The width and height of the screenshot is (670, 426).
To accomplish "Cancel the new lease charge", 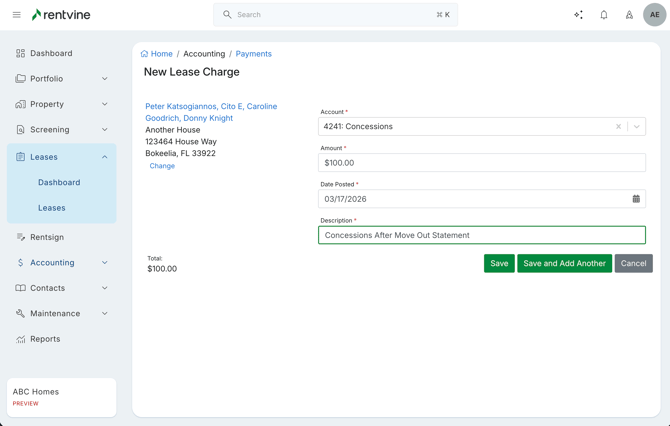I will click(x=633, y=264).
